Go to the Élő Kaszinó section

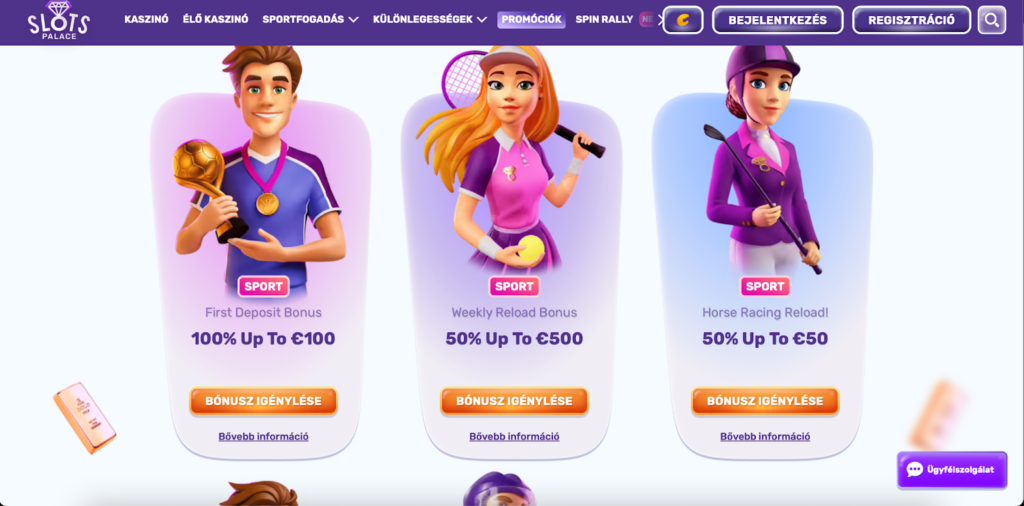tap(216, 20)
